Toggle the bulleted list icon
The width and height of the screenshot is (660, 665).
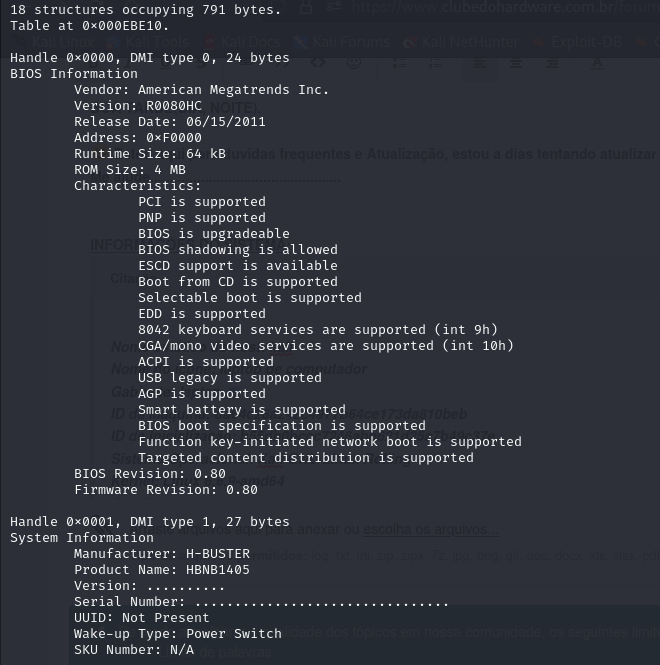tap(399, 63)
